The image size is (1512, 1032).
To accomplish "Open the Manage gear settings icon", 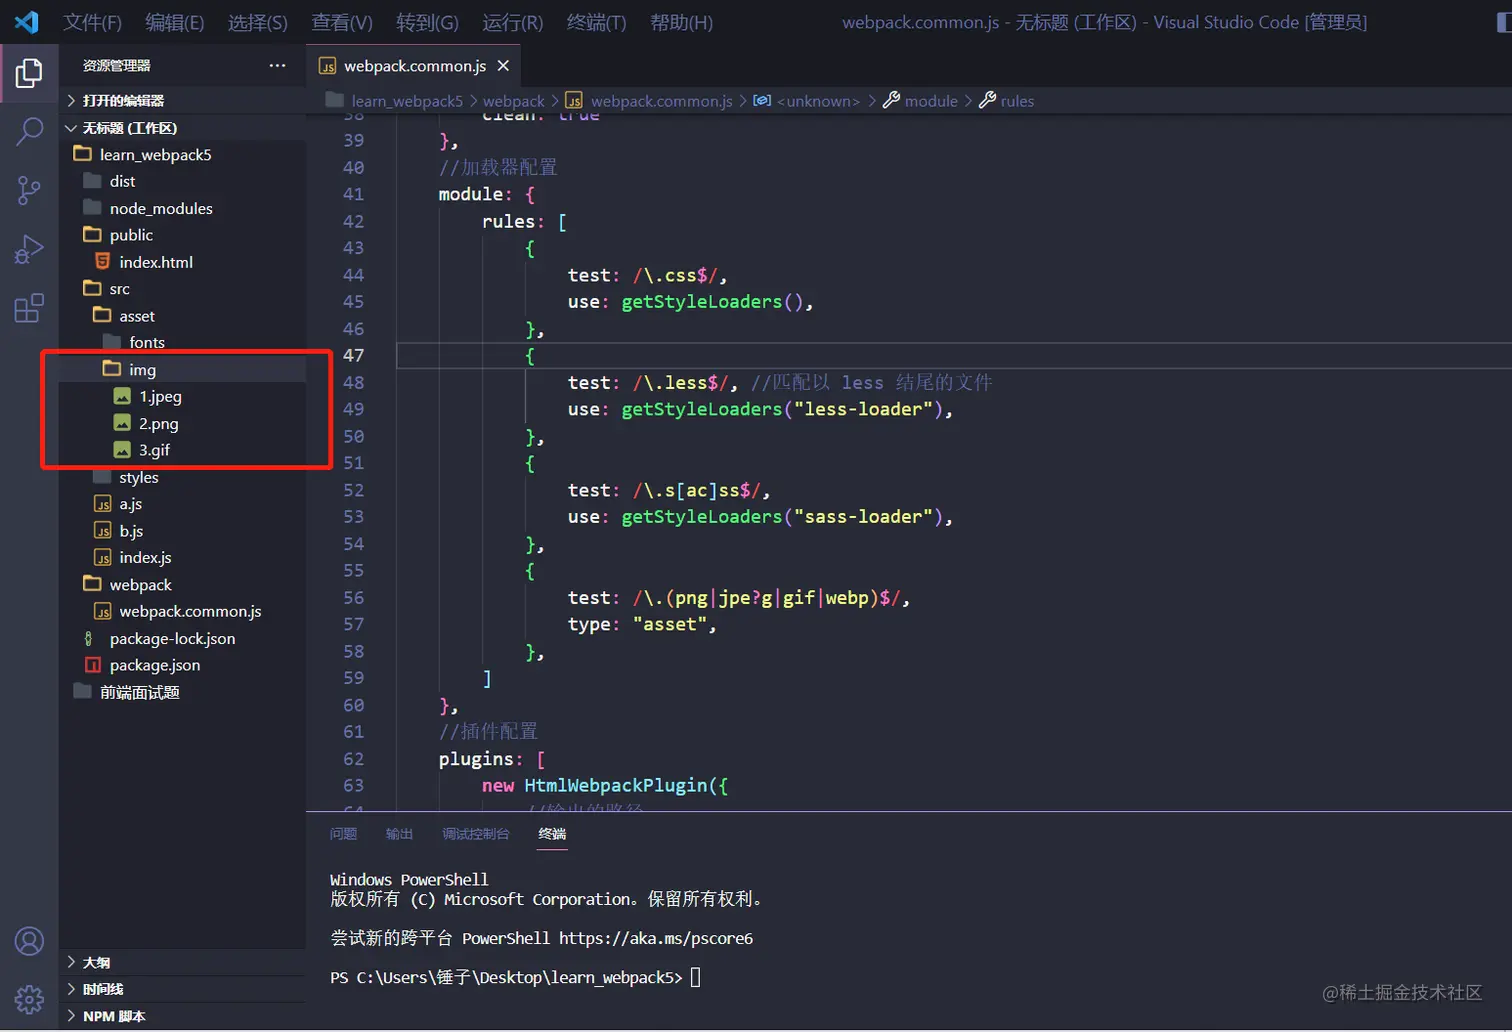I will pyautogui.click(x=29, y=999).
